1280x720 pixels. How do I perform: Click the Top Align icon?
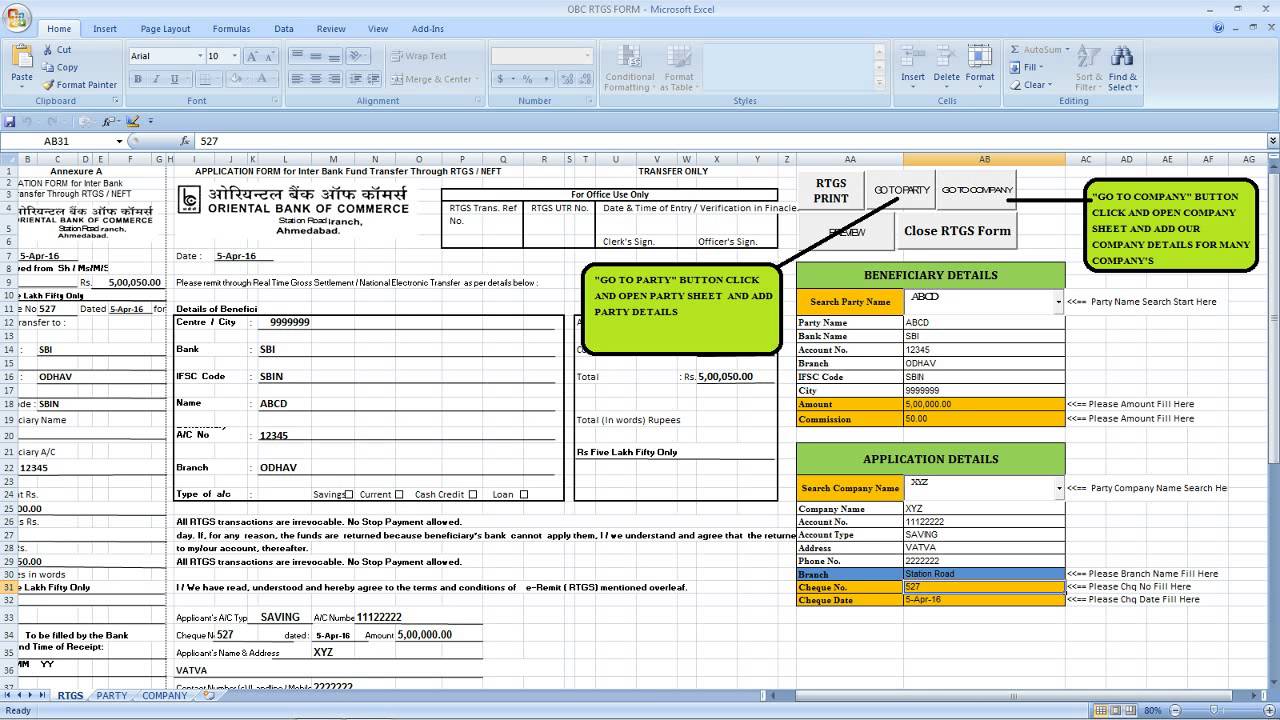(x=297, y=56)
